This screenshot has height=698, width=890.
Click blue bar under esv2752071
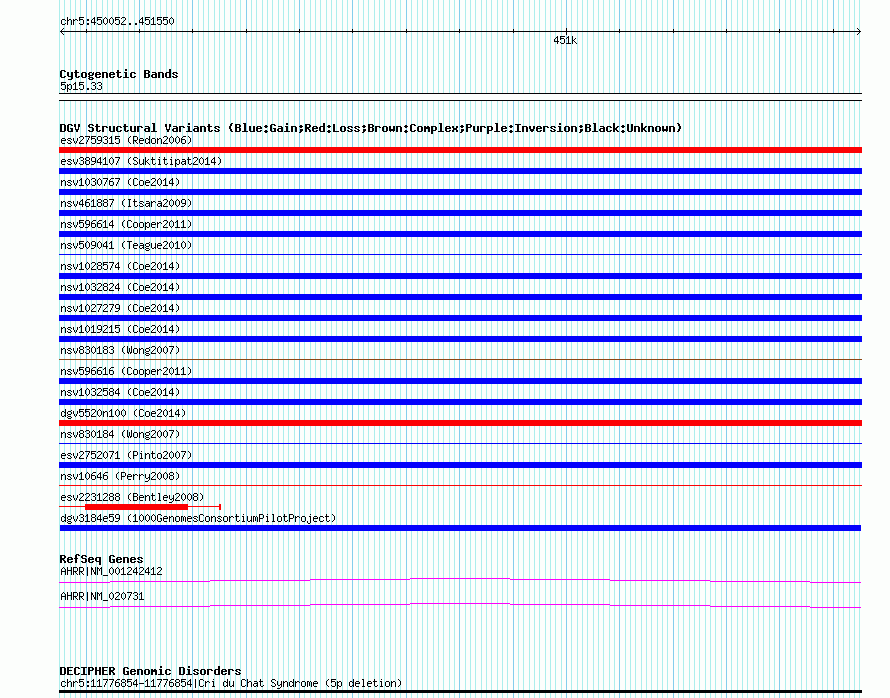tap(460, 465)
